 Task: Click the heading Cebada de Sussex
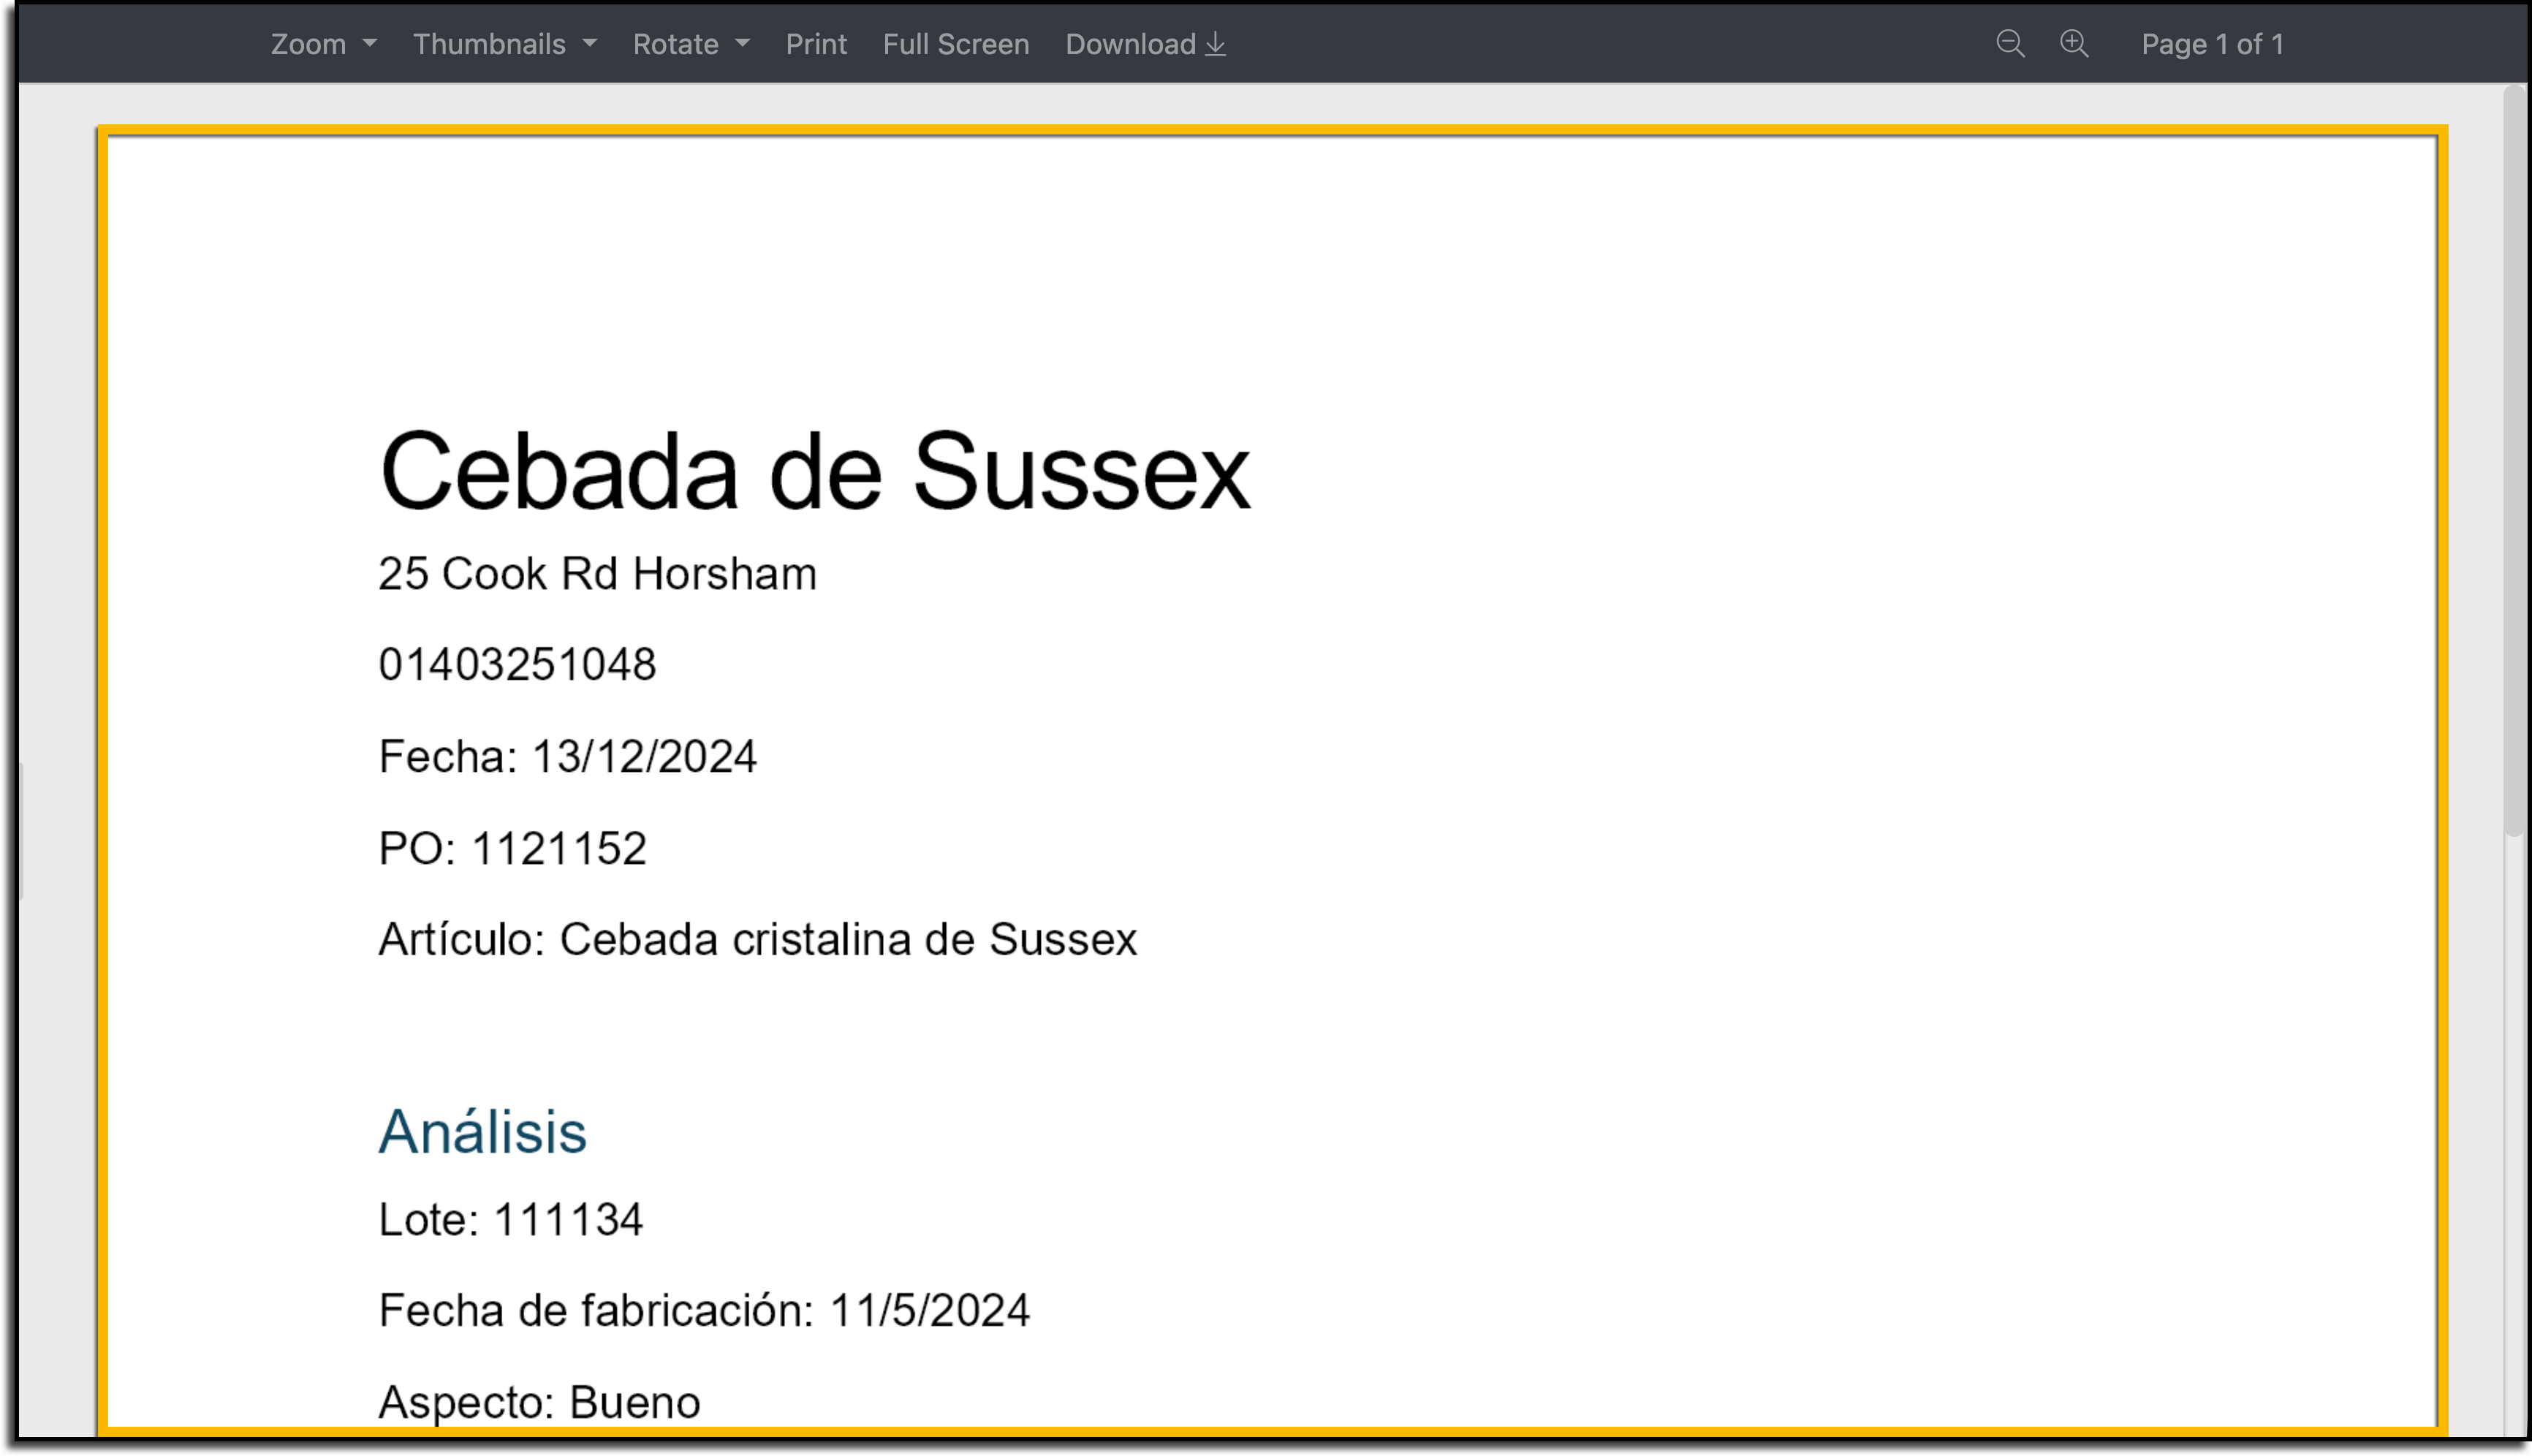(x=814, y=471)
